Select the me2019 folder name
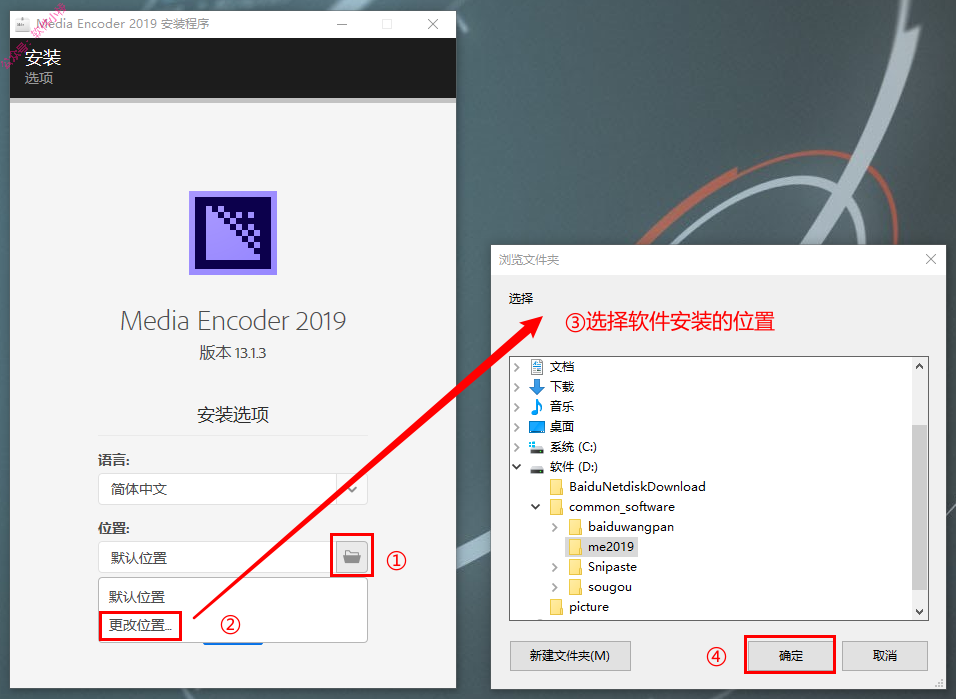 [x=611, y=547]
